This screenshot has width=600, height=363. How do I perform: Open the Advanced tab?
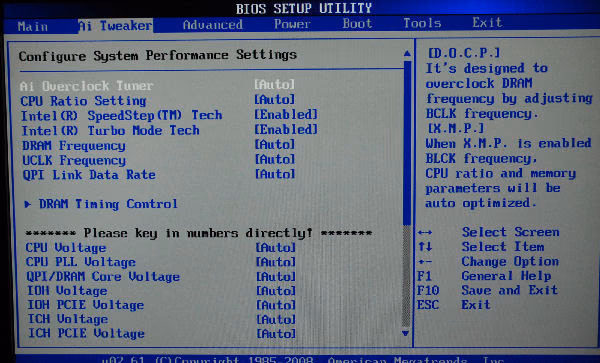point(213,25)
